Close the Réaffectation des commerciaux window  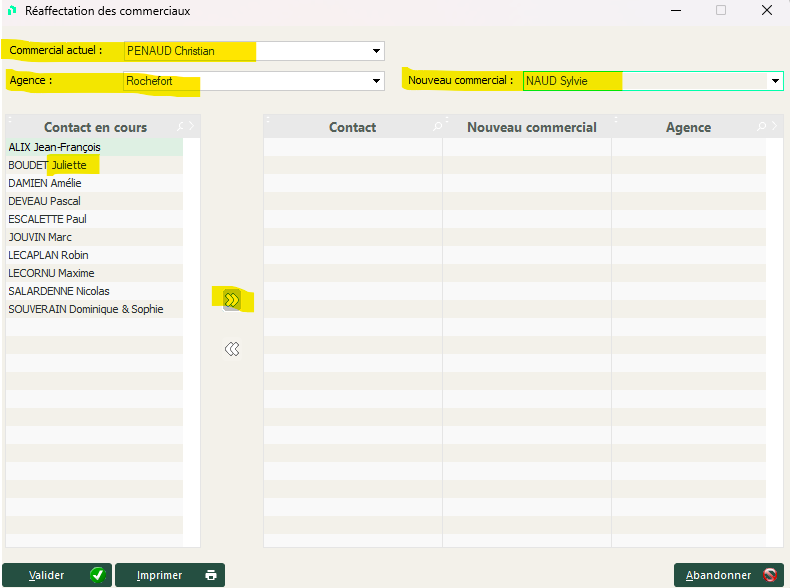point(767,10)
